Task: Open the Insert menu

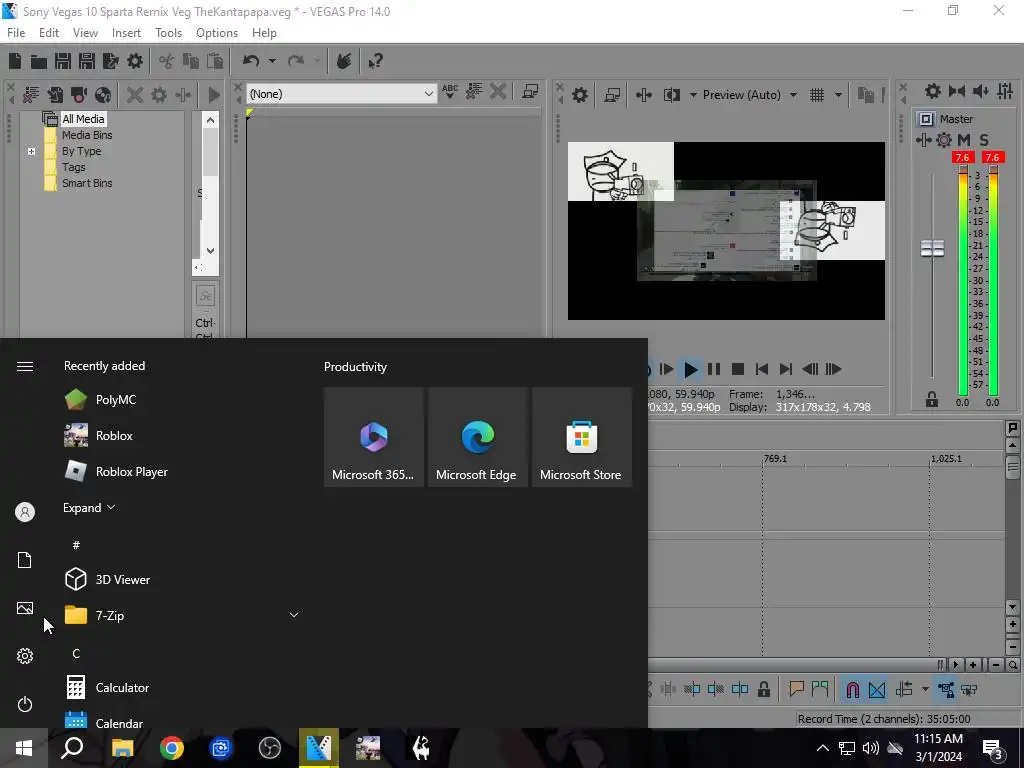Action: coord(126,33)
